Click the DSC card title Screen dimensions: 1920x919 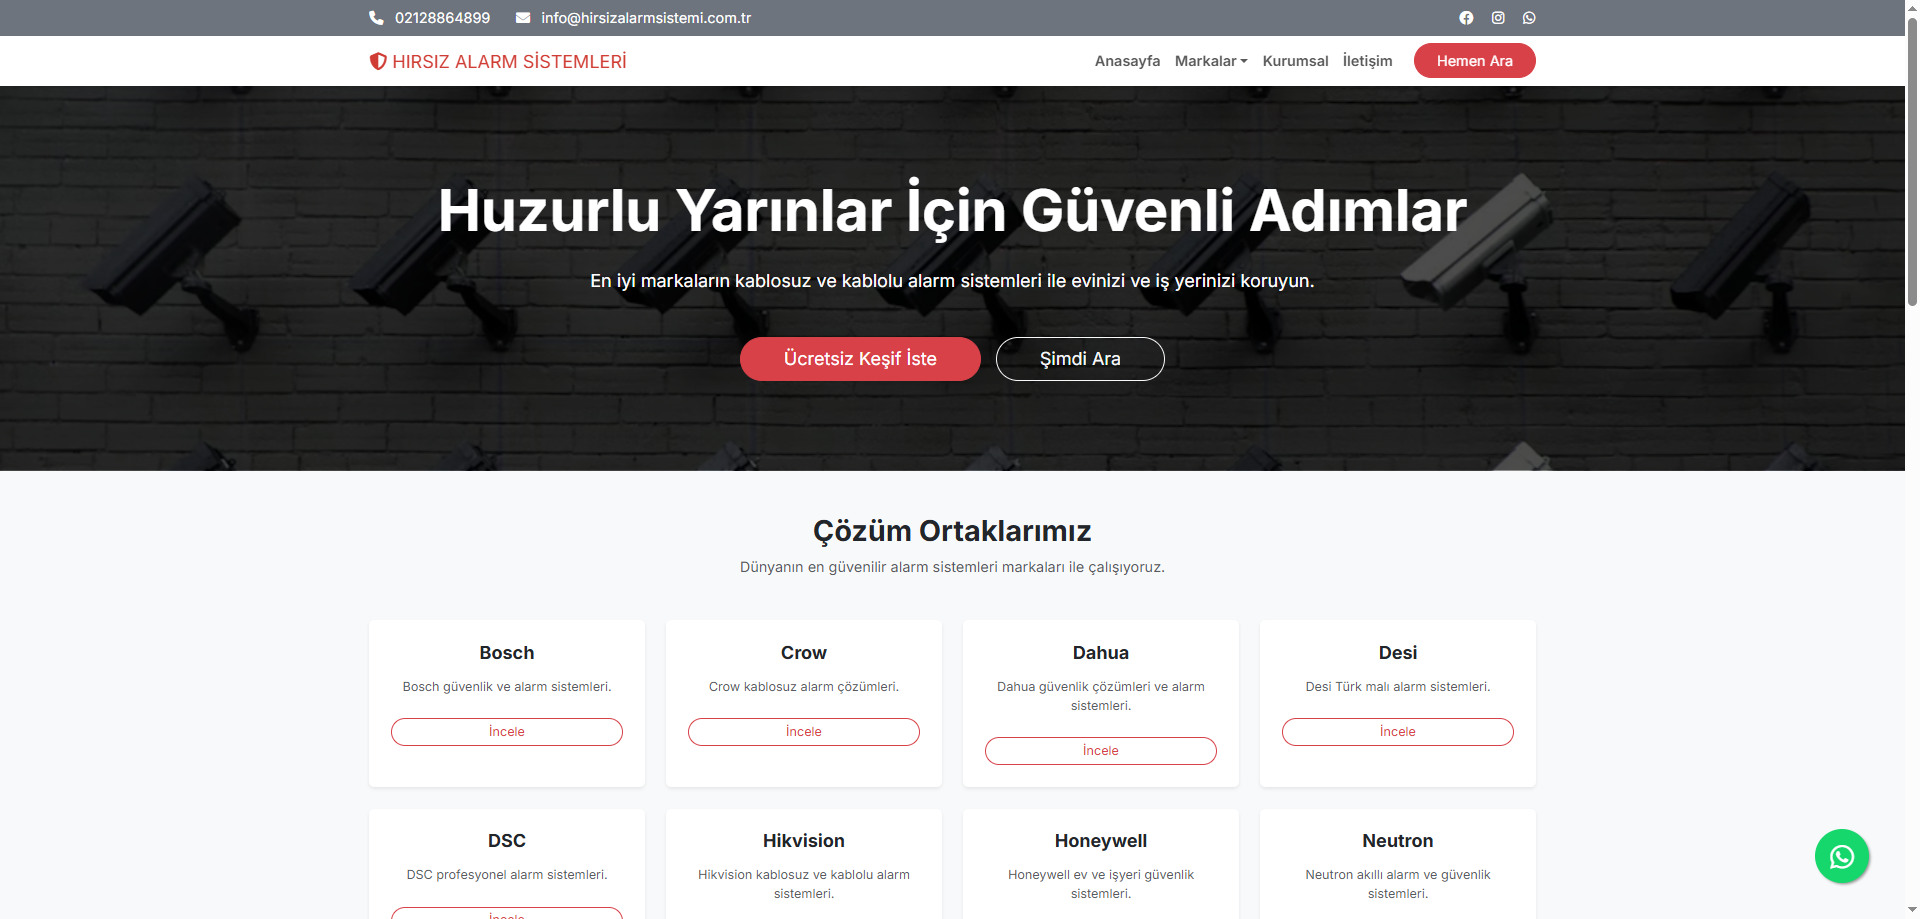coord(507,841)
